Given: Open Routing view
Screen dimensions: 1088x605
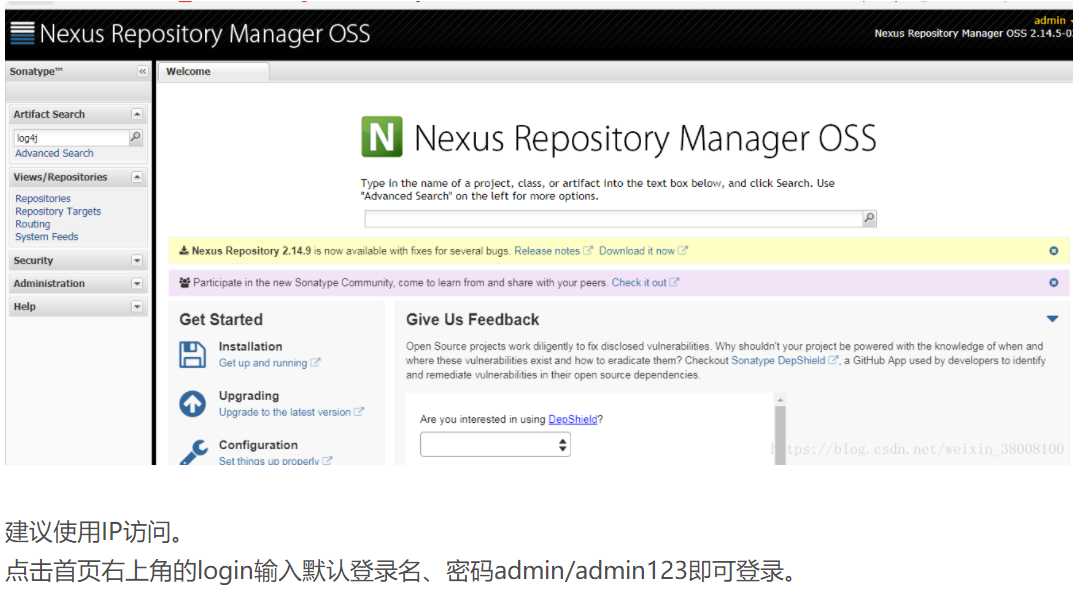Looking at the screenshot, I should pos(33,224).
